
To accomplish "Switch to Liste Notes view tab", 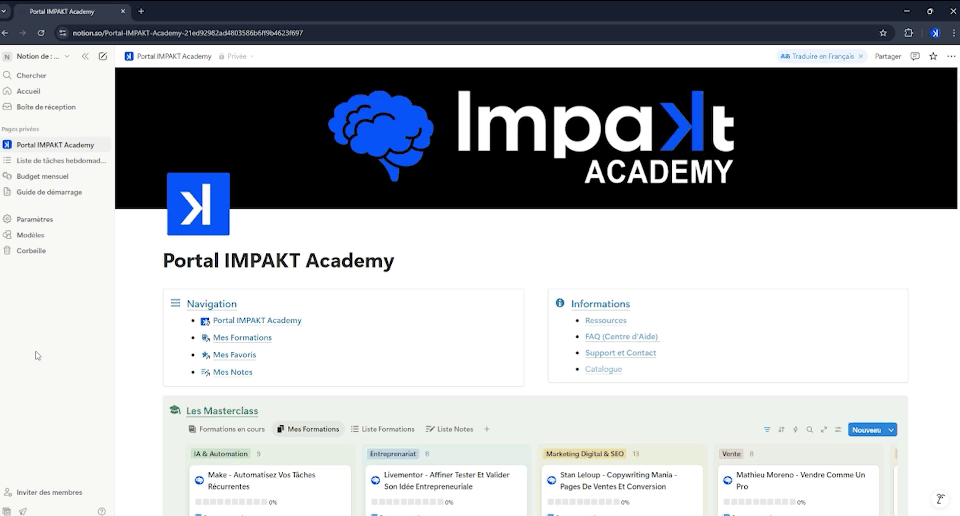I will (x=449, y=429).
